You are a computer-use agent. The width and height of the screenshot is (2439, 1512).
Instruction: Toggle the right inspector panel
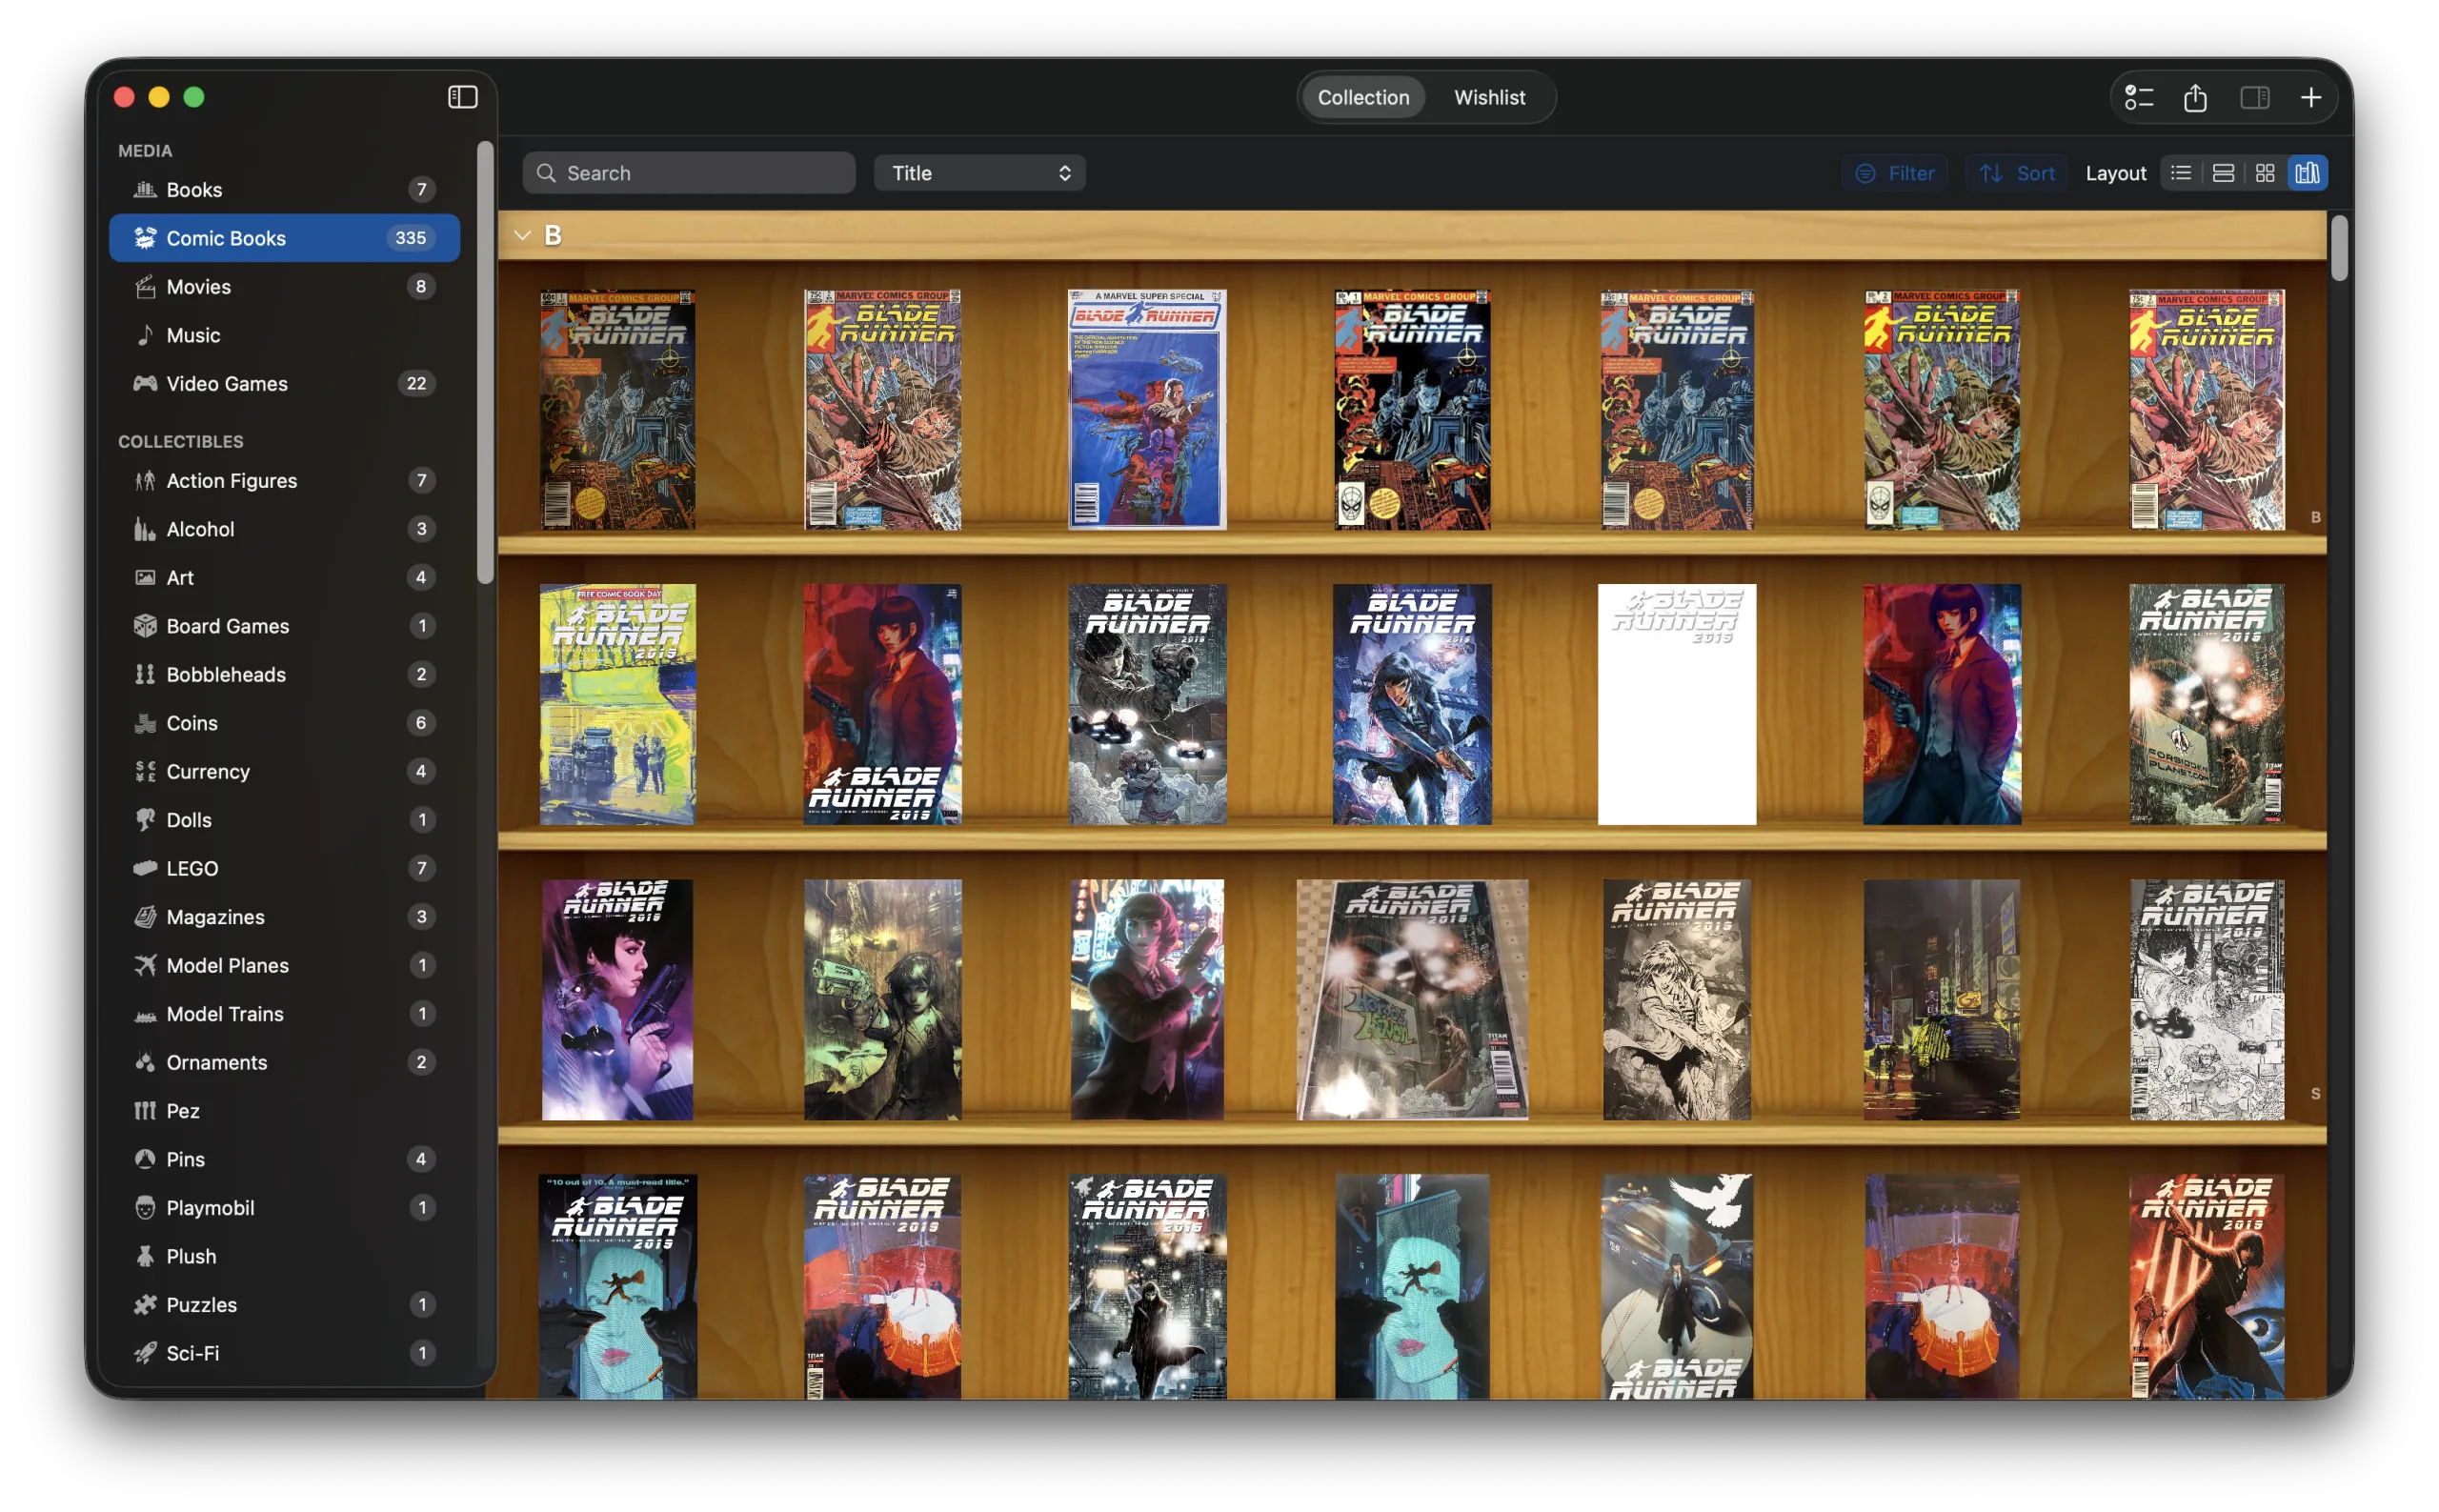[2254, 98]
